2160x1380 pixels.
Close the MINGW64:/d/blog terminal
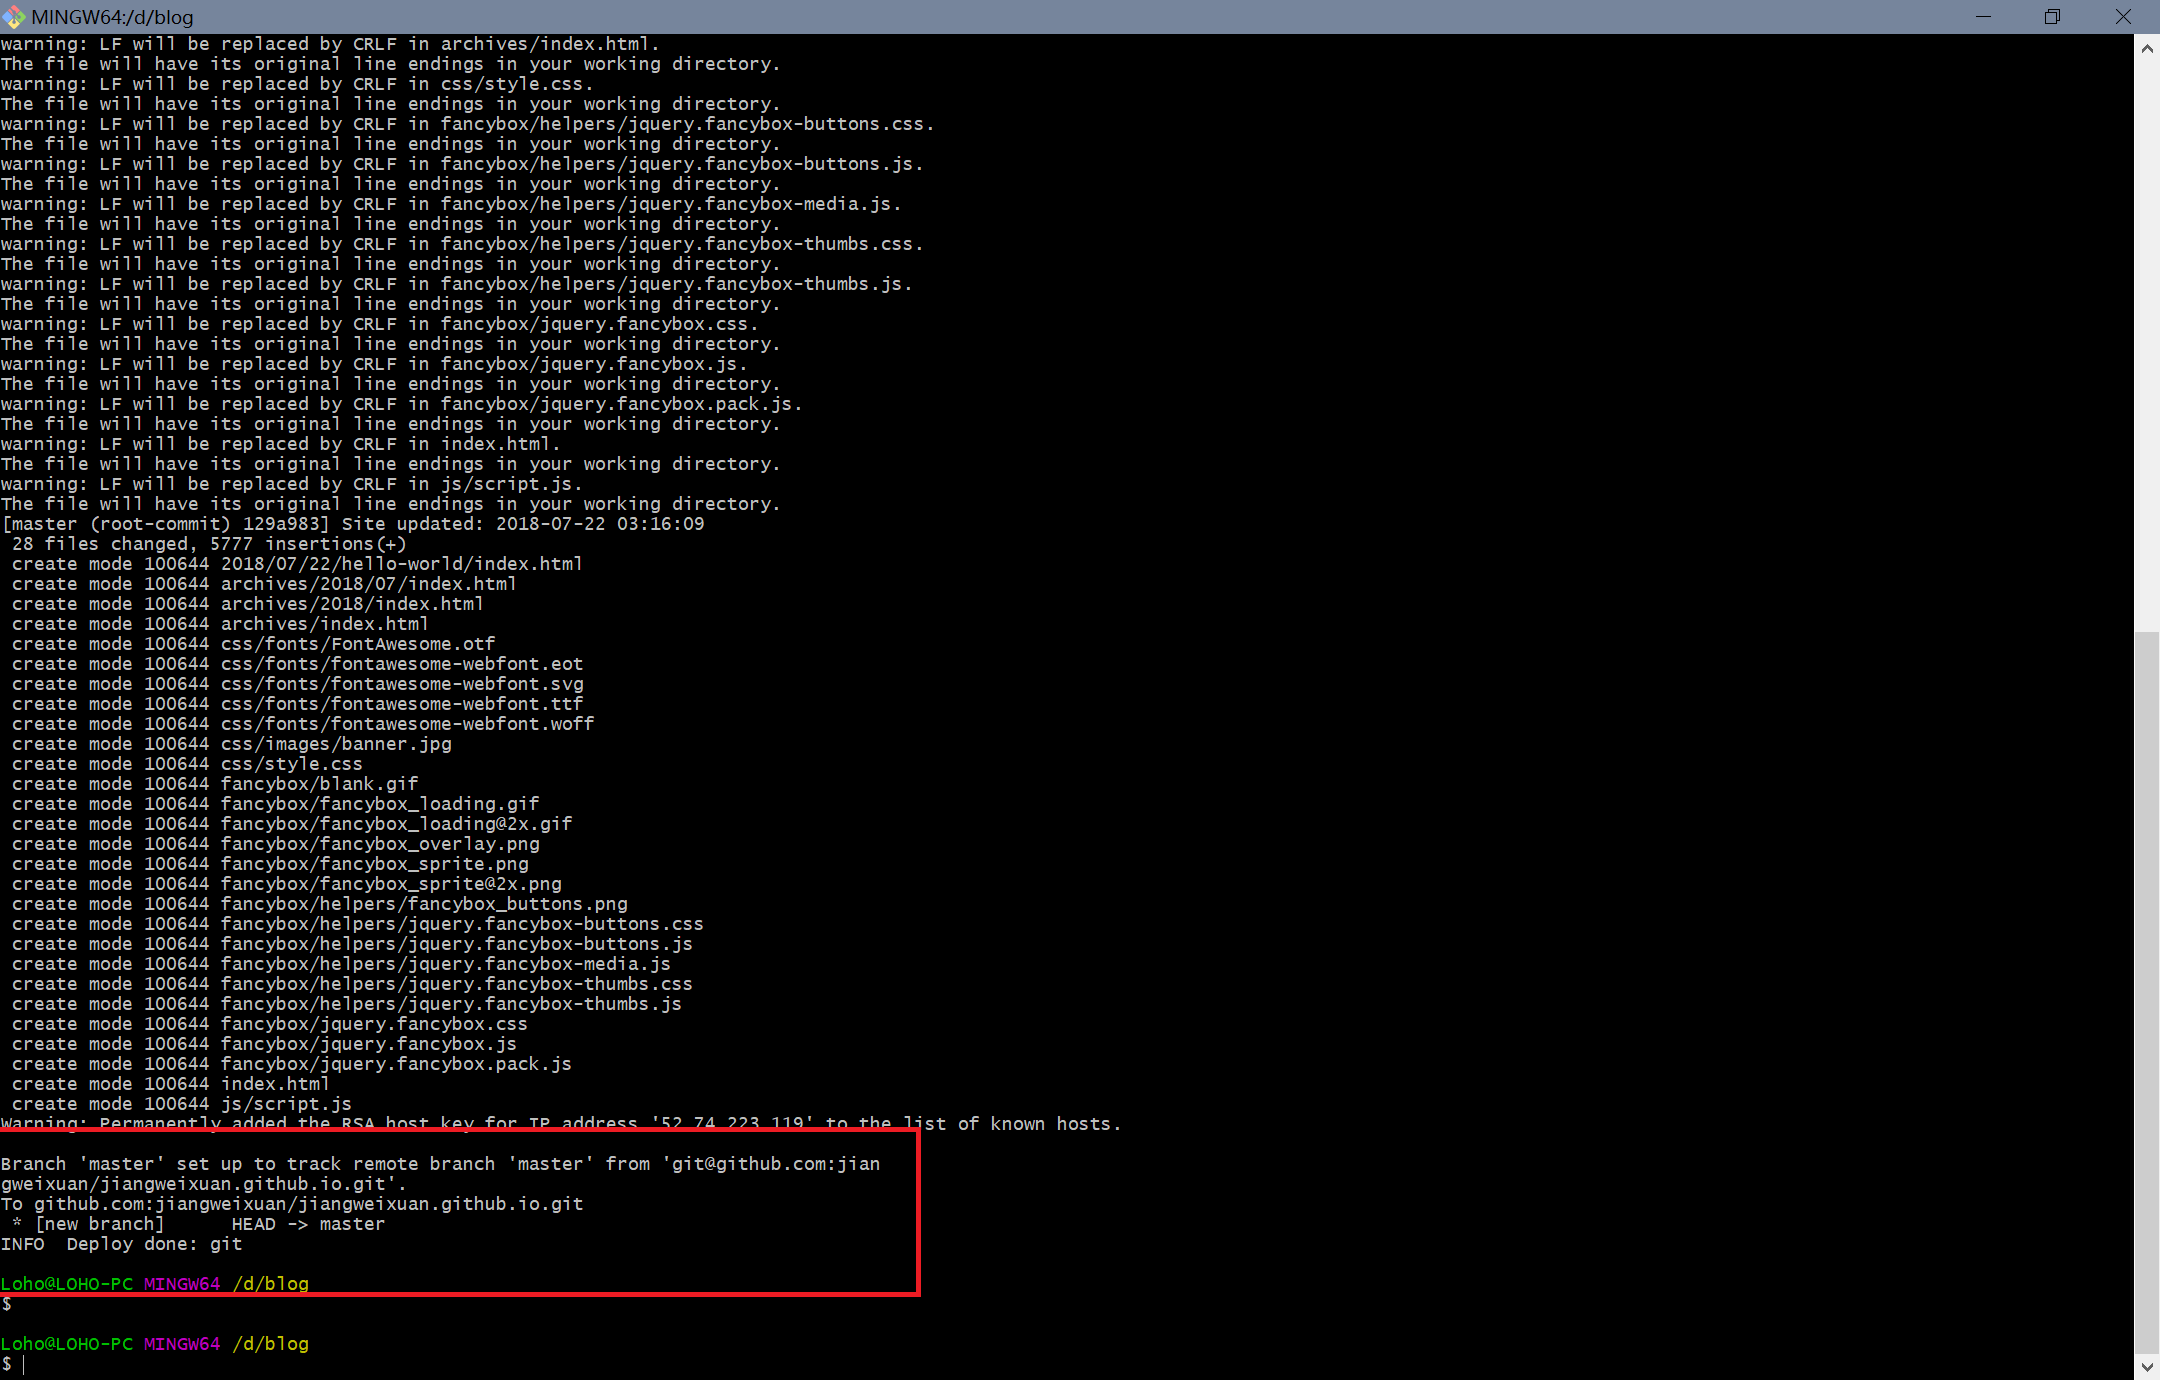click(2123, 16)
